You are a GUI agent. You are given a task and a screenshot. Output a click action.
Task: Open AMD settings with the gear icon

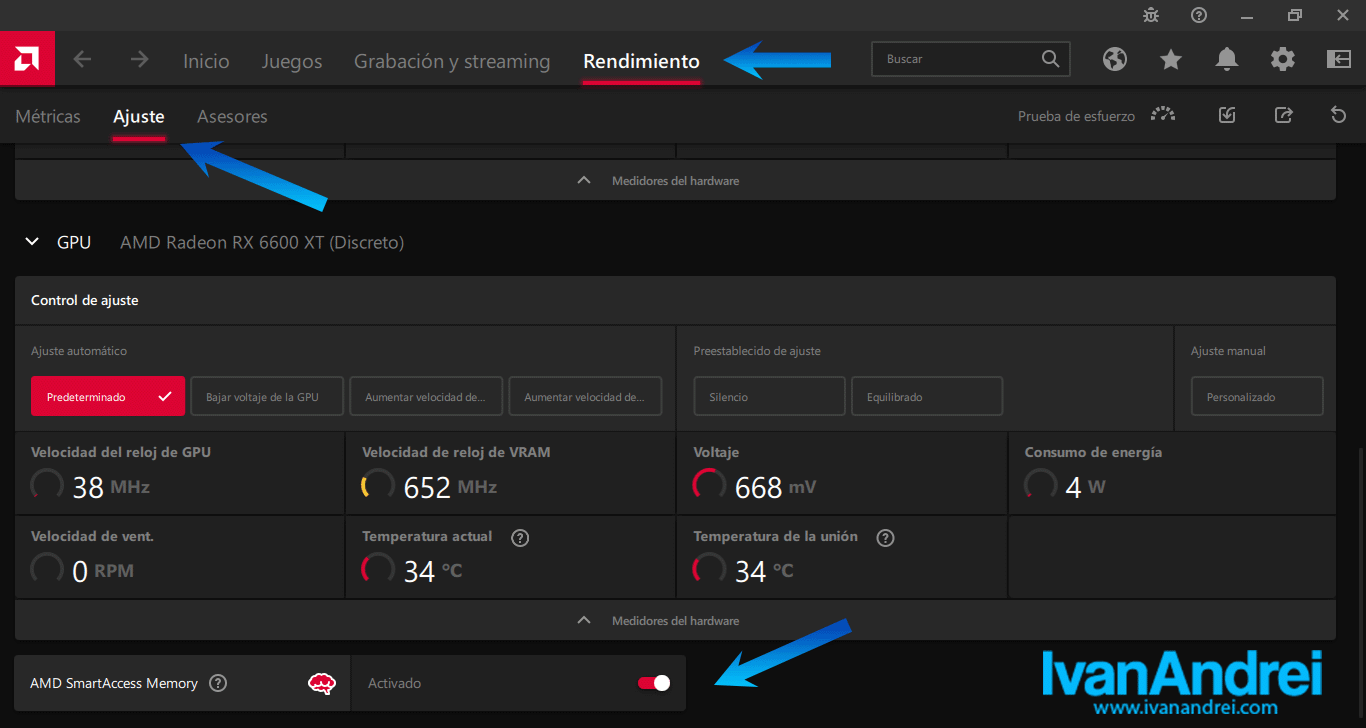[x=1283, y=59]
